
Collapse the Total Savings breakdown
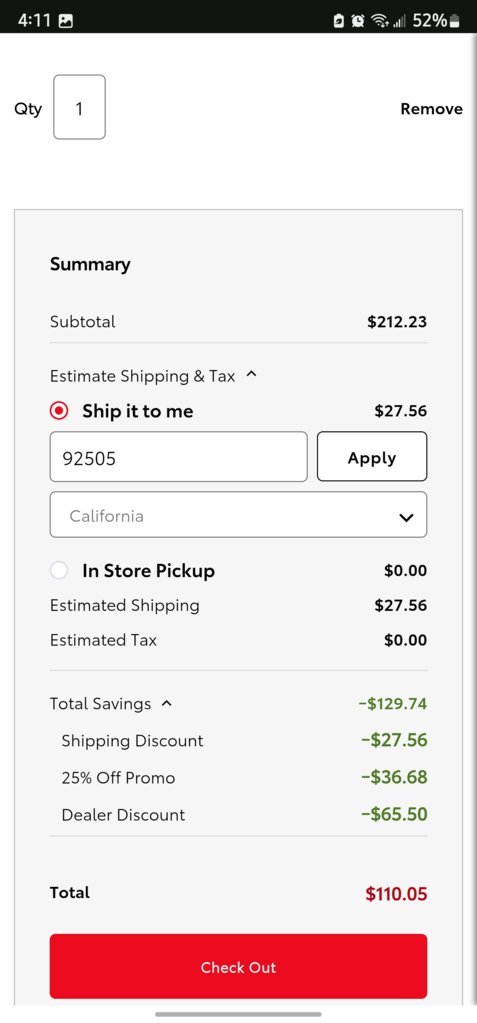click(167, 703)
